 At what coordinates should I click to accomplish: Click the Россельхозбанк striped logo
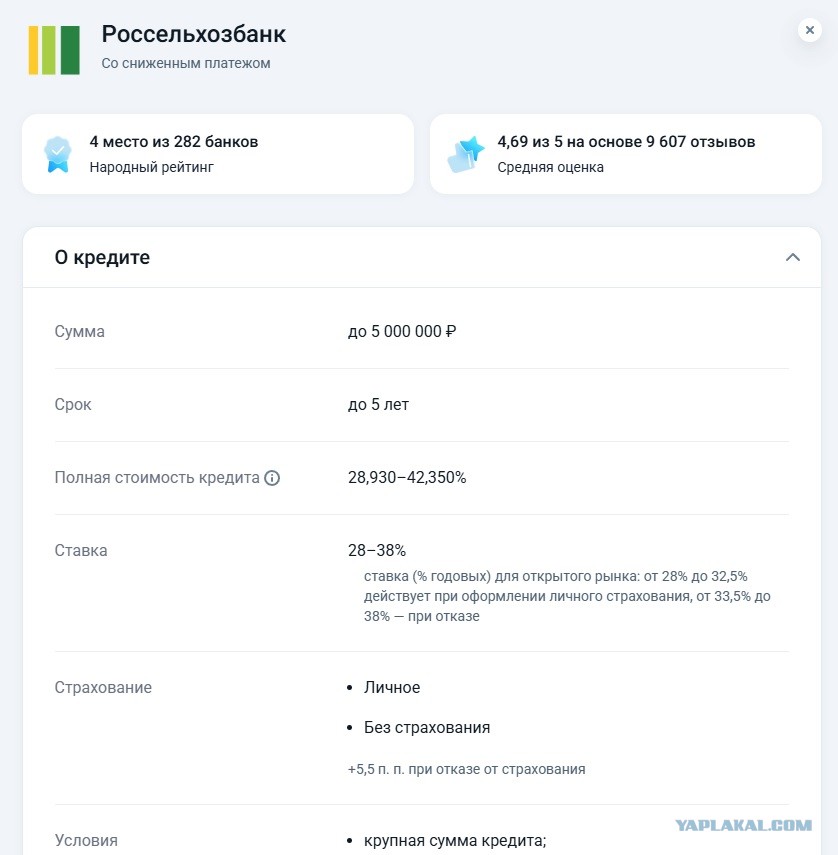click(x=54, y=50)
